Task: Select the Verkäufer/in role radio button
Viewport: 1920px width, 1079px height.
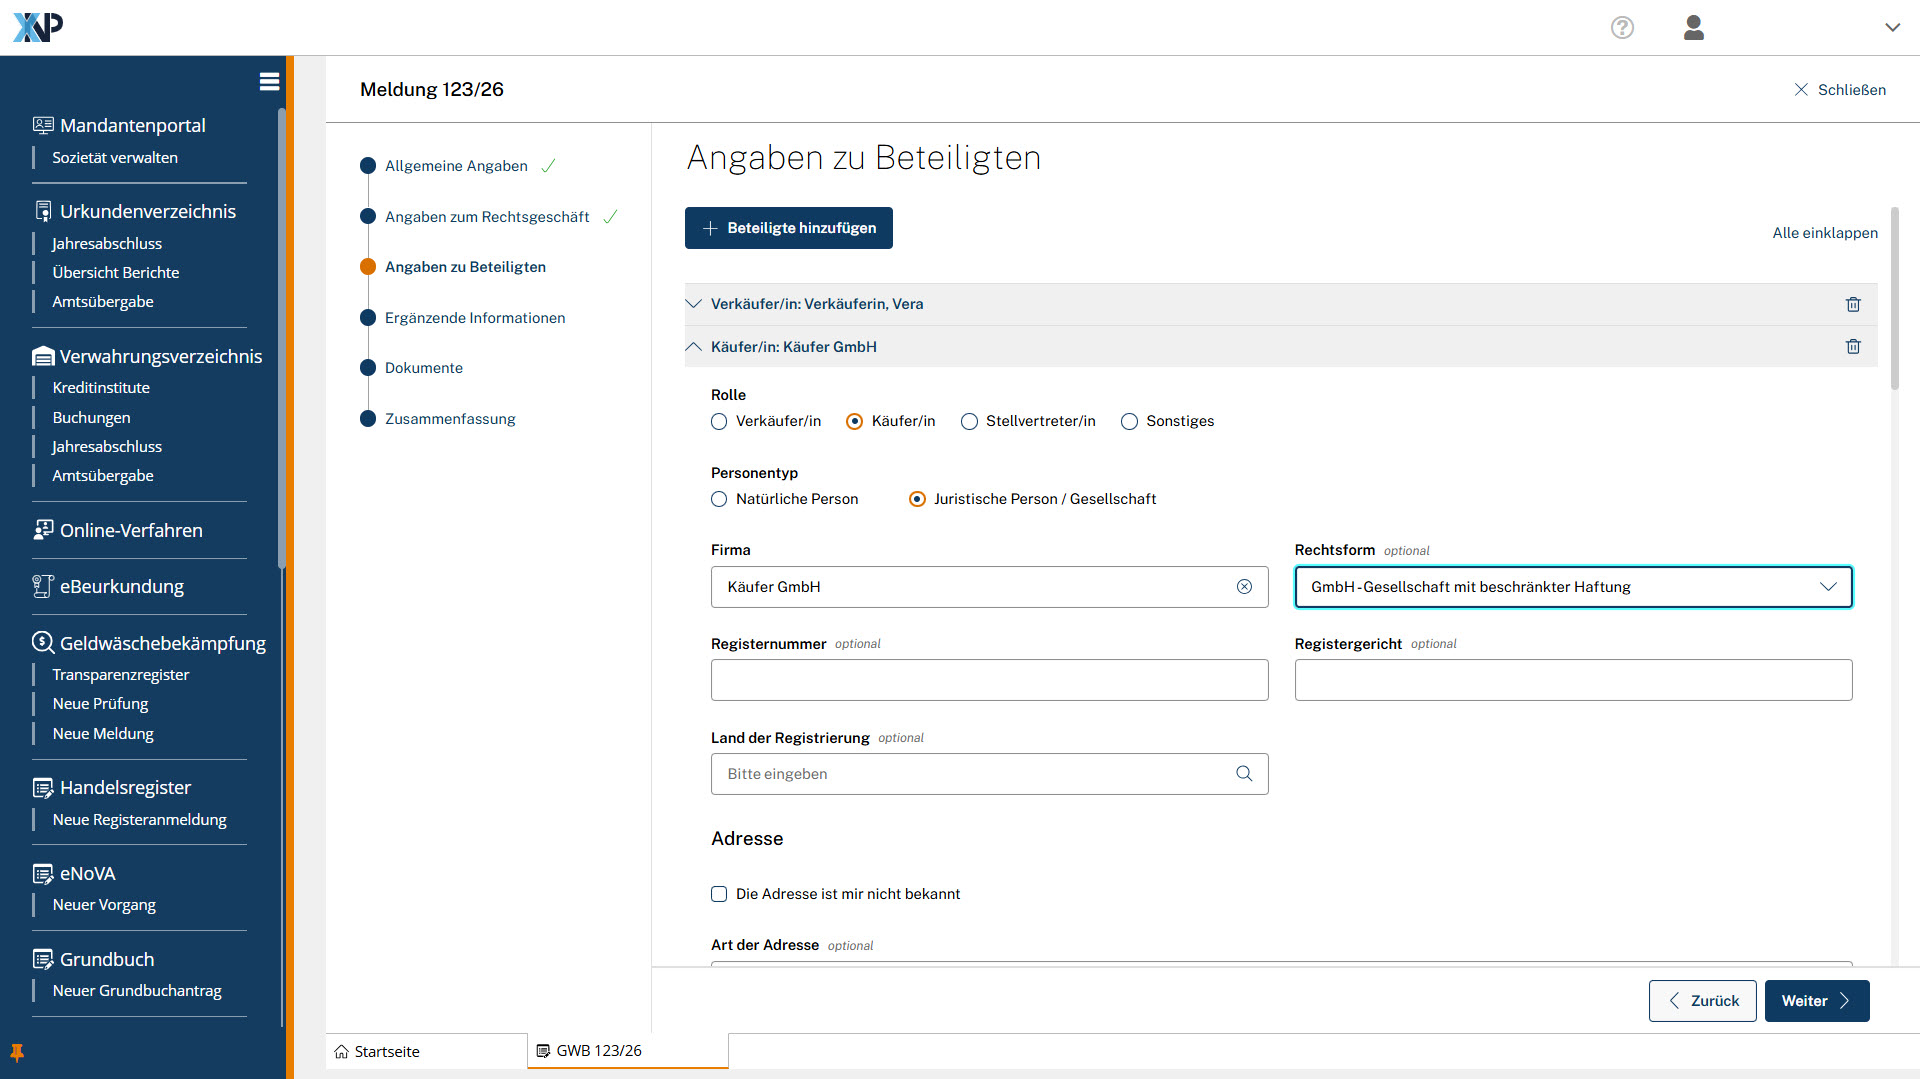Action: [x=719, y=422]
